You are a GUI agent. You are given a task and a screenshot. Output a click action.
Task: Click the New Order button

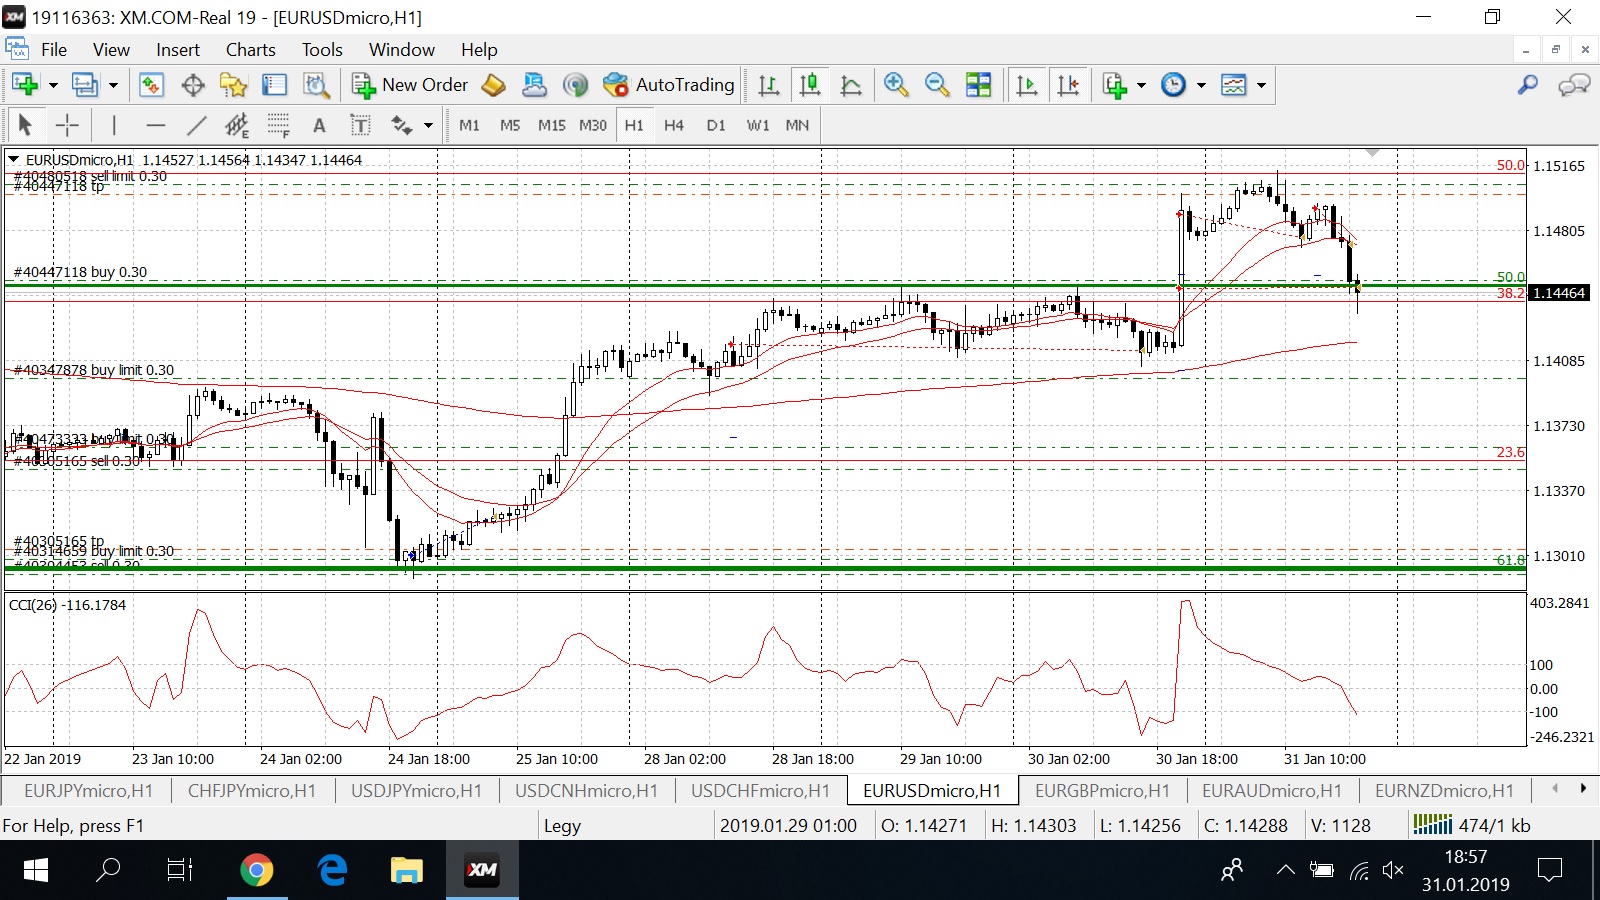click(410, 85)
